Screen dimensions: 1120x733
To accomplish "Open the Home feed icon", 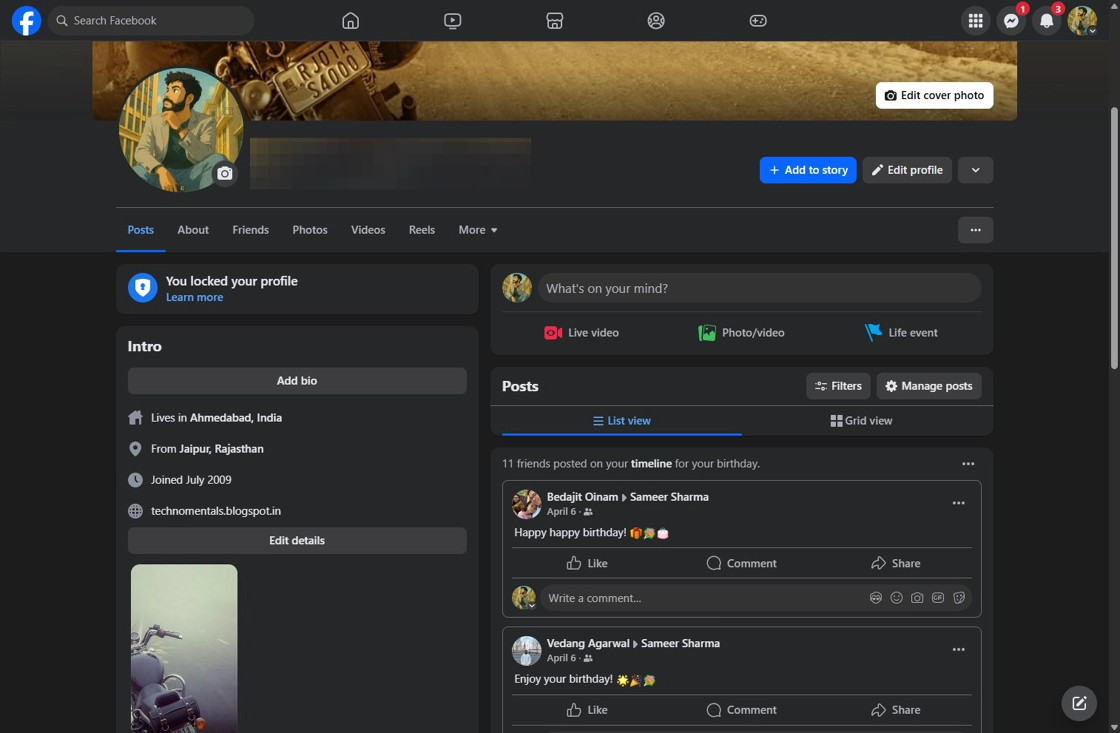I will [350, 21].
